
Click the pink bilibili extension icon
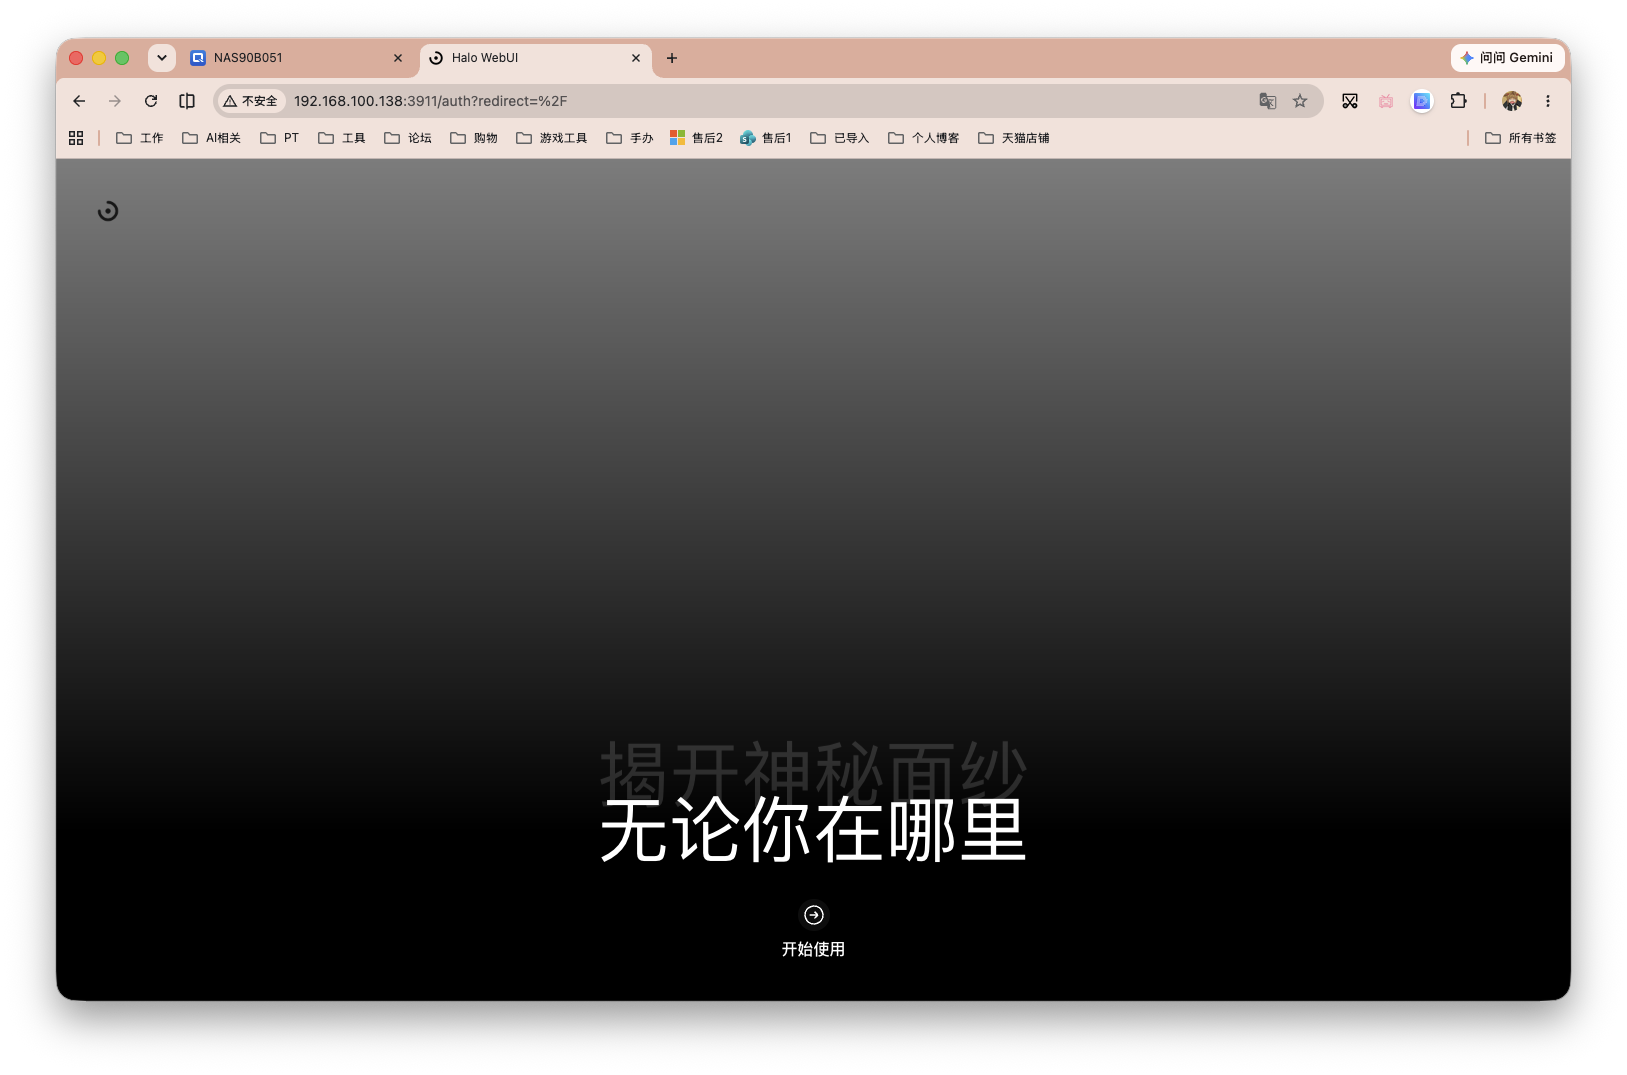point(1386,101)
